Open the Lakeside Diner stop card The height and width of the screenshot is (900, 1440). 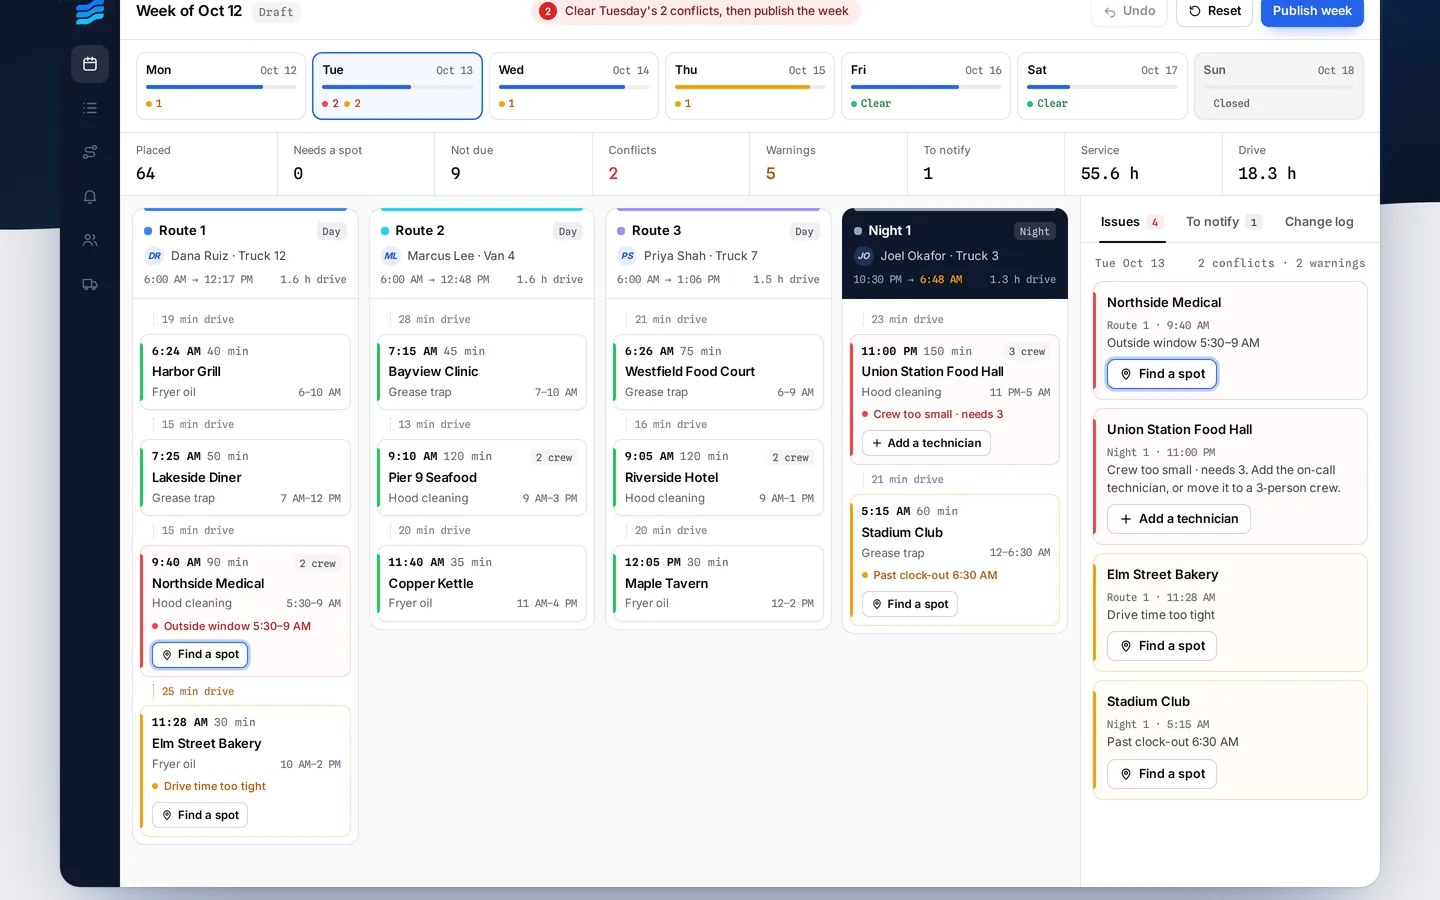point(246,478)
